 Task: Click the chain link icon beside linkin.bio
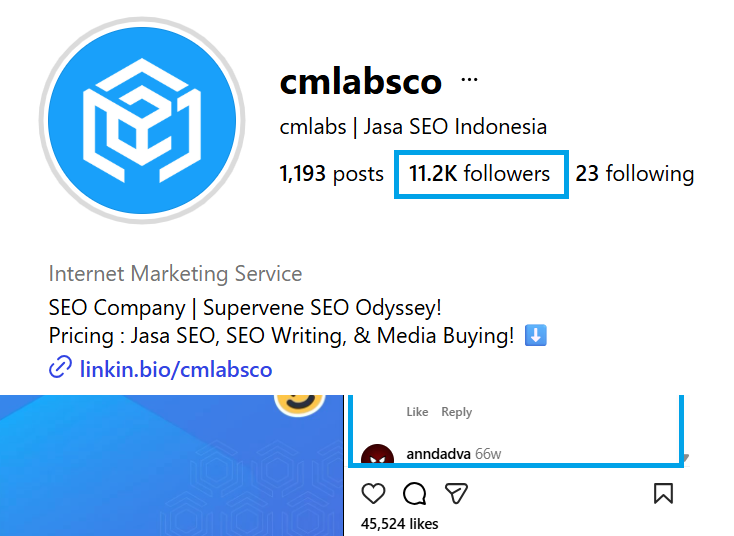(x=60, y=367)
